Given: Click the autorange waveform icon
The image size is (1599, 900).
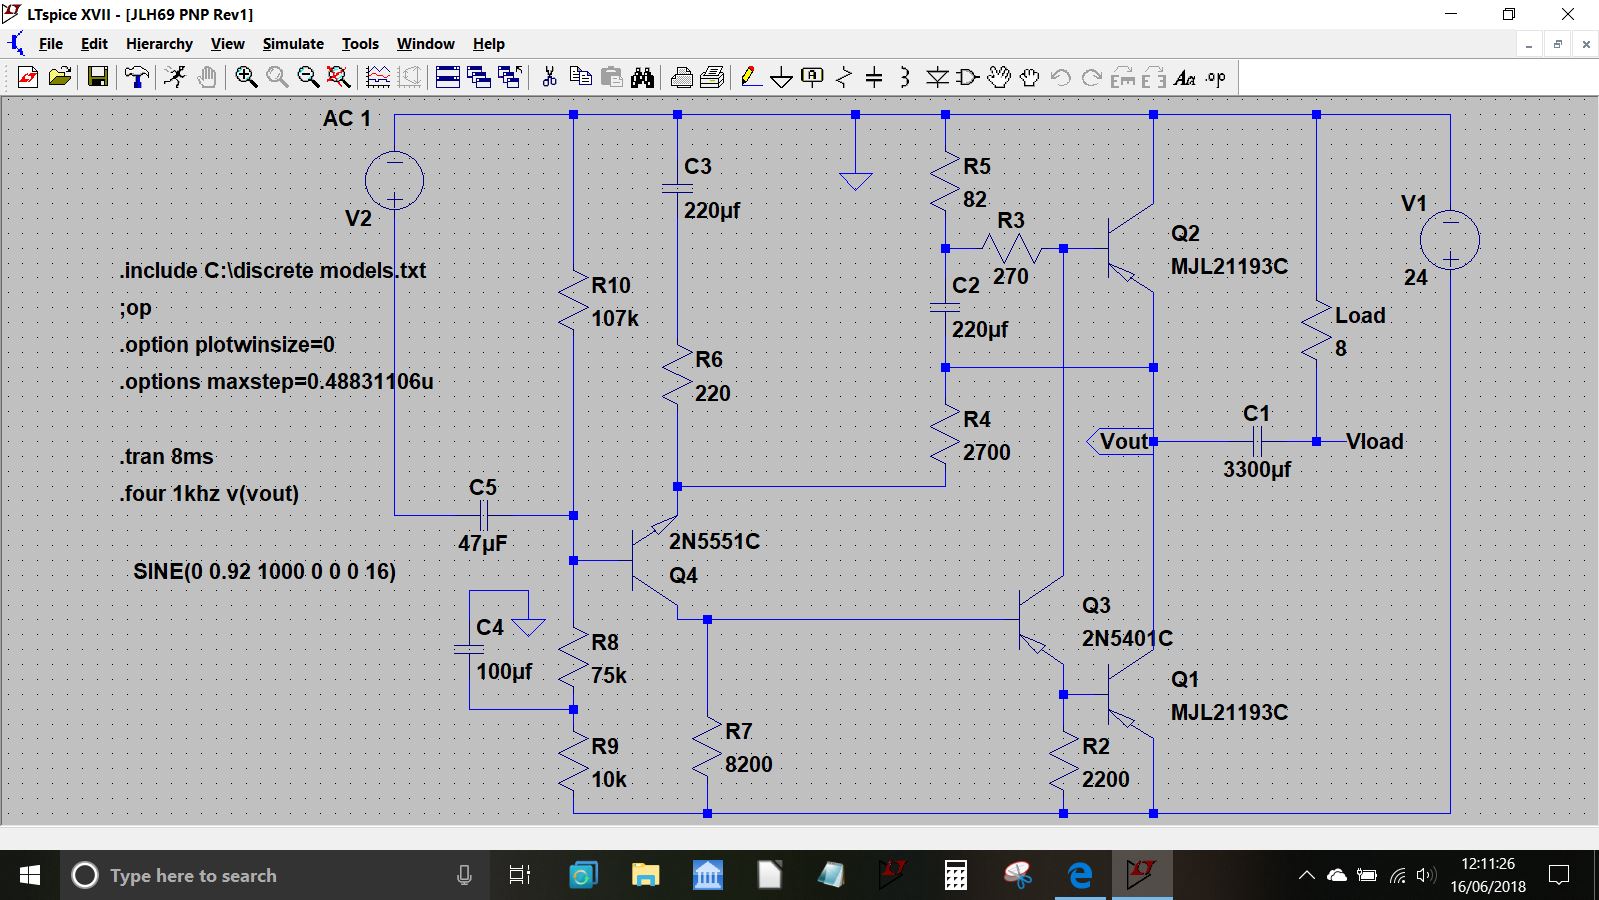Looking at the screenshot, I should (378, 77).
